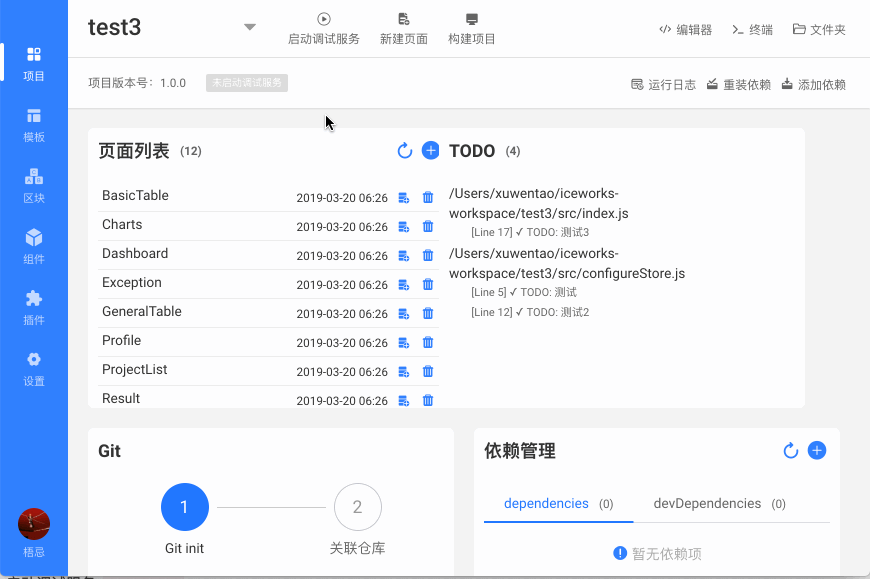Open the 插件 sidebar section
870x579 pixels.
click(34, 308)
